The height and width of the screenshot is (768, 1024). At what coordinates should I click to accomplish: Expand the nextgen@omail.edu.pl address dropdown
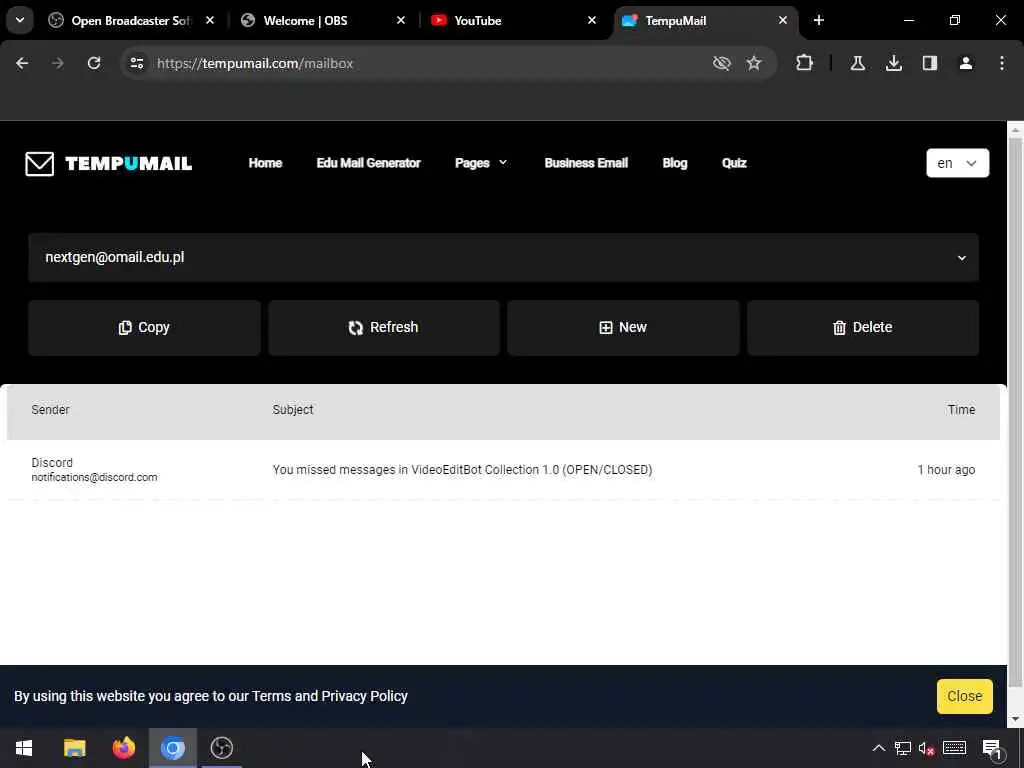pos(503,257)
